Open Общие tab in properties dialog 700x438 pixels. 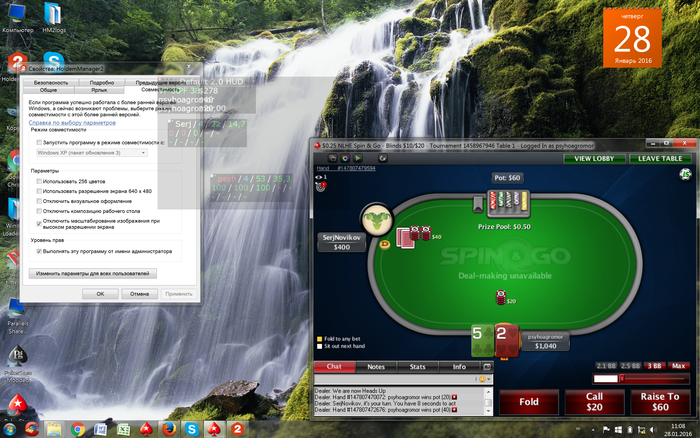point(49,90)
